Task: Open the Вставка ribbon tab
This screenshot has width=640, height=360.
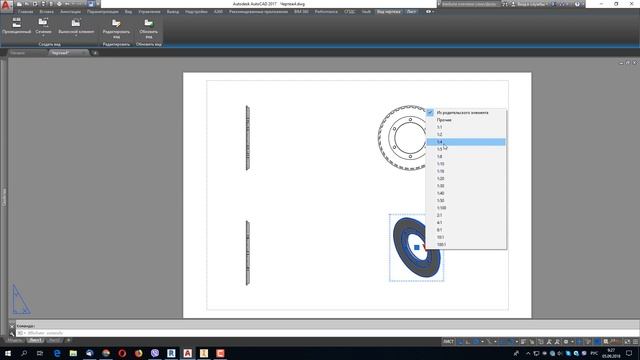Action: click(x=47, y=12)
